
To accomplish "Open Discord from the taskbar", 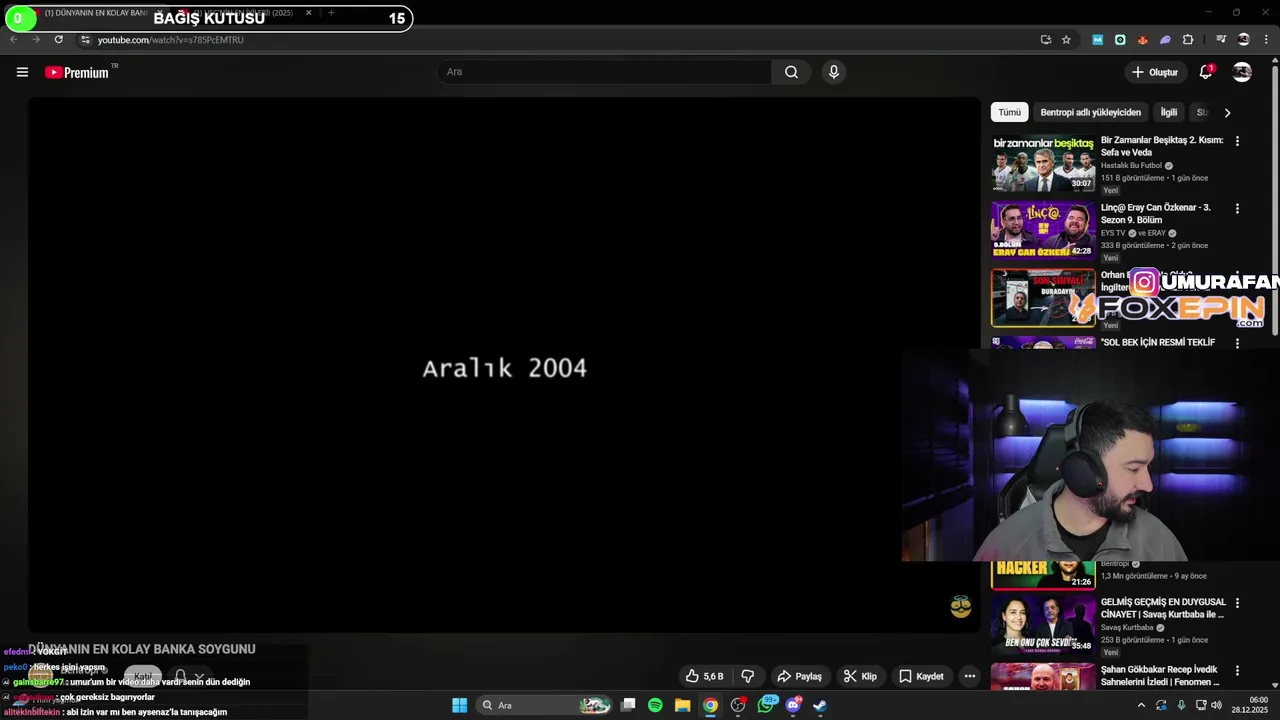I will pos(793,705).
